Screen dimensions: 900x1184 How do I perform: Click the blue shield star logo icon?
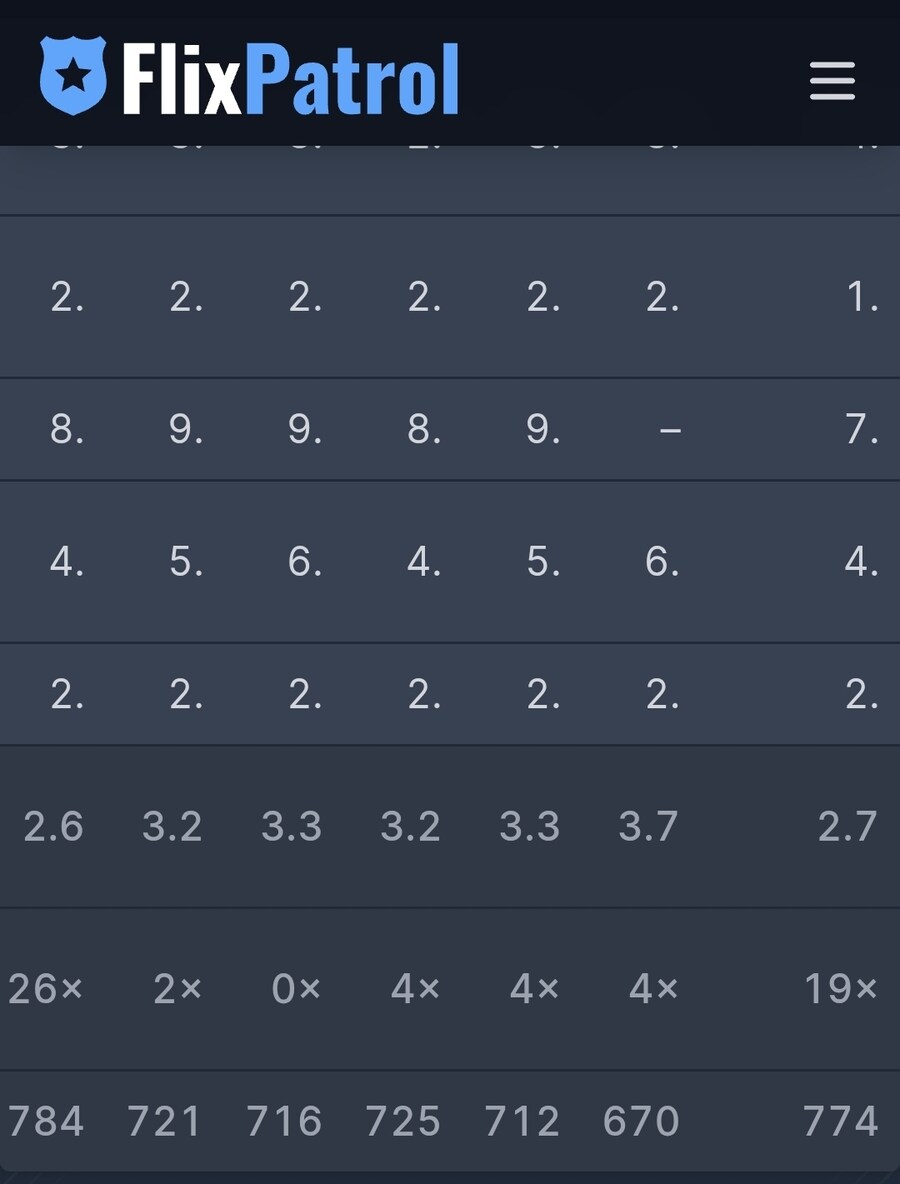[x=73, y=76]
